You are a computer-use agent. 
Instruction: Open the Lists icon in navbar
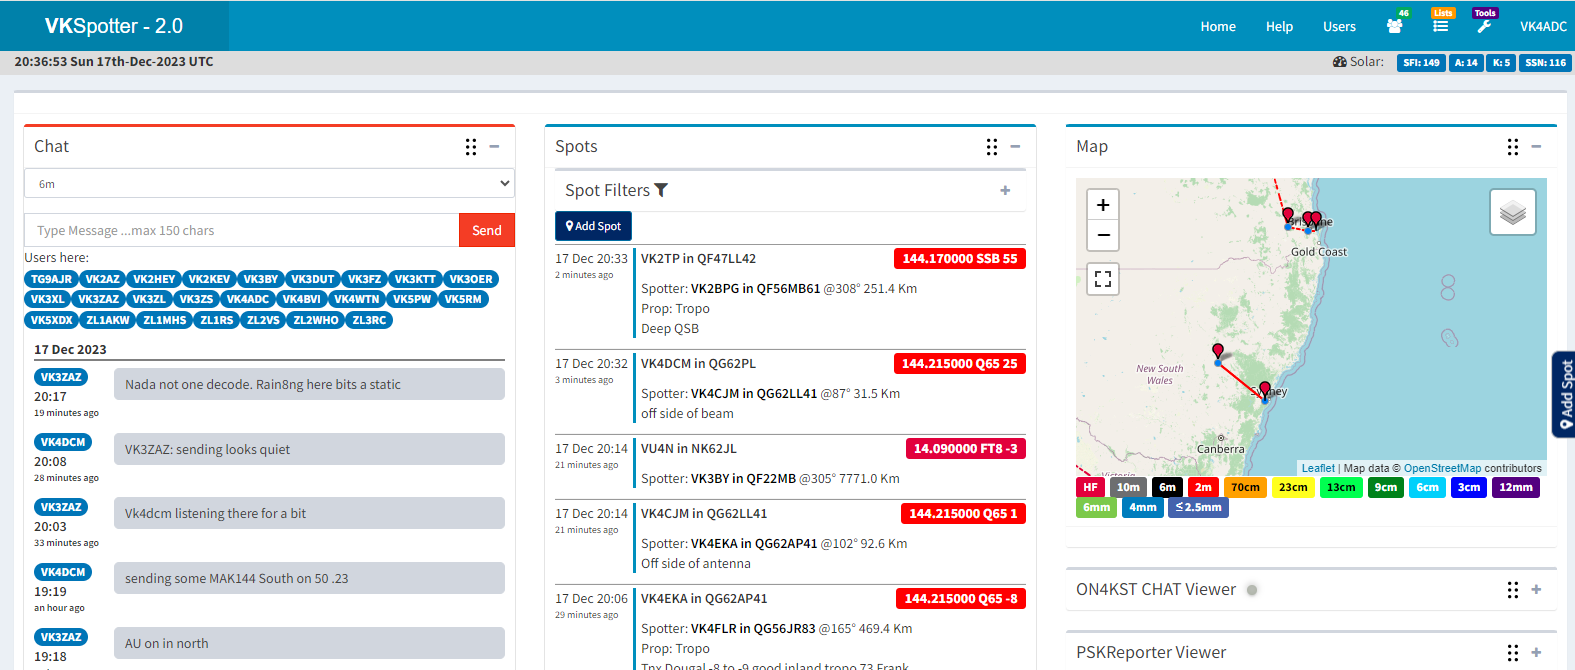tap(1440, 26)
